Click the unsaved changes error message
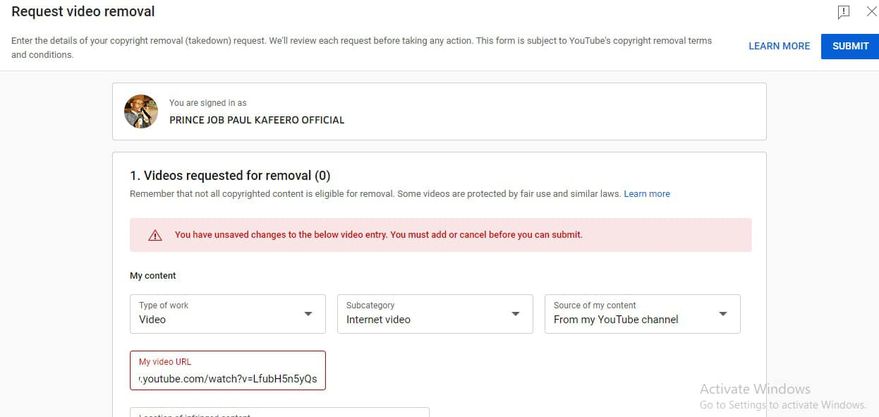Screen dimensions: 879x417 click(x=378, y=235)
